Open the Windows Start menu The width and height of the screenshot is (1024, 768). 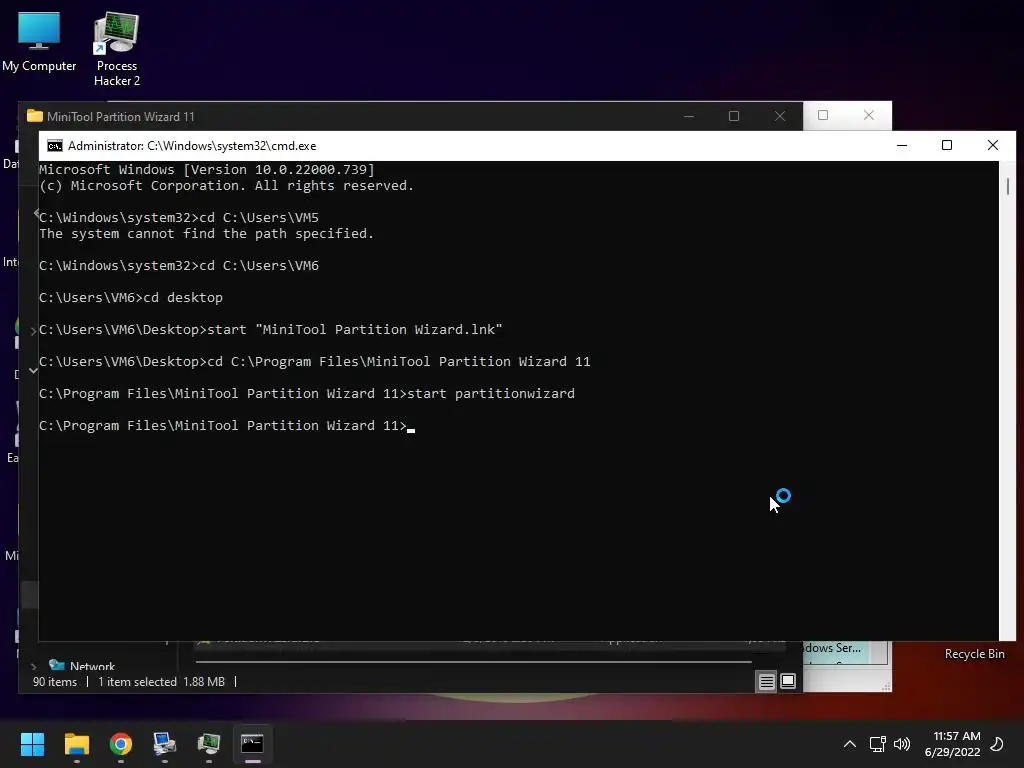click(x=32, y=744)
